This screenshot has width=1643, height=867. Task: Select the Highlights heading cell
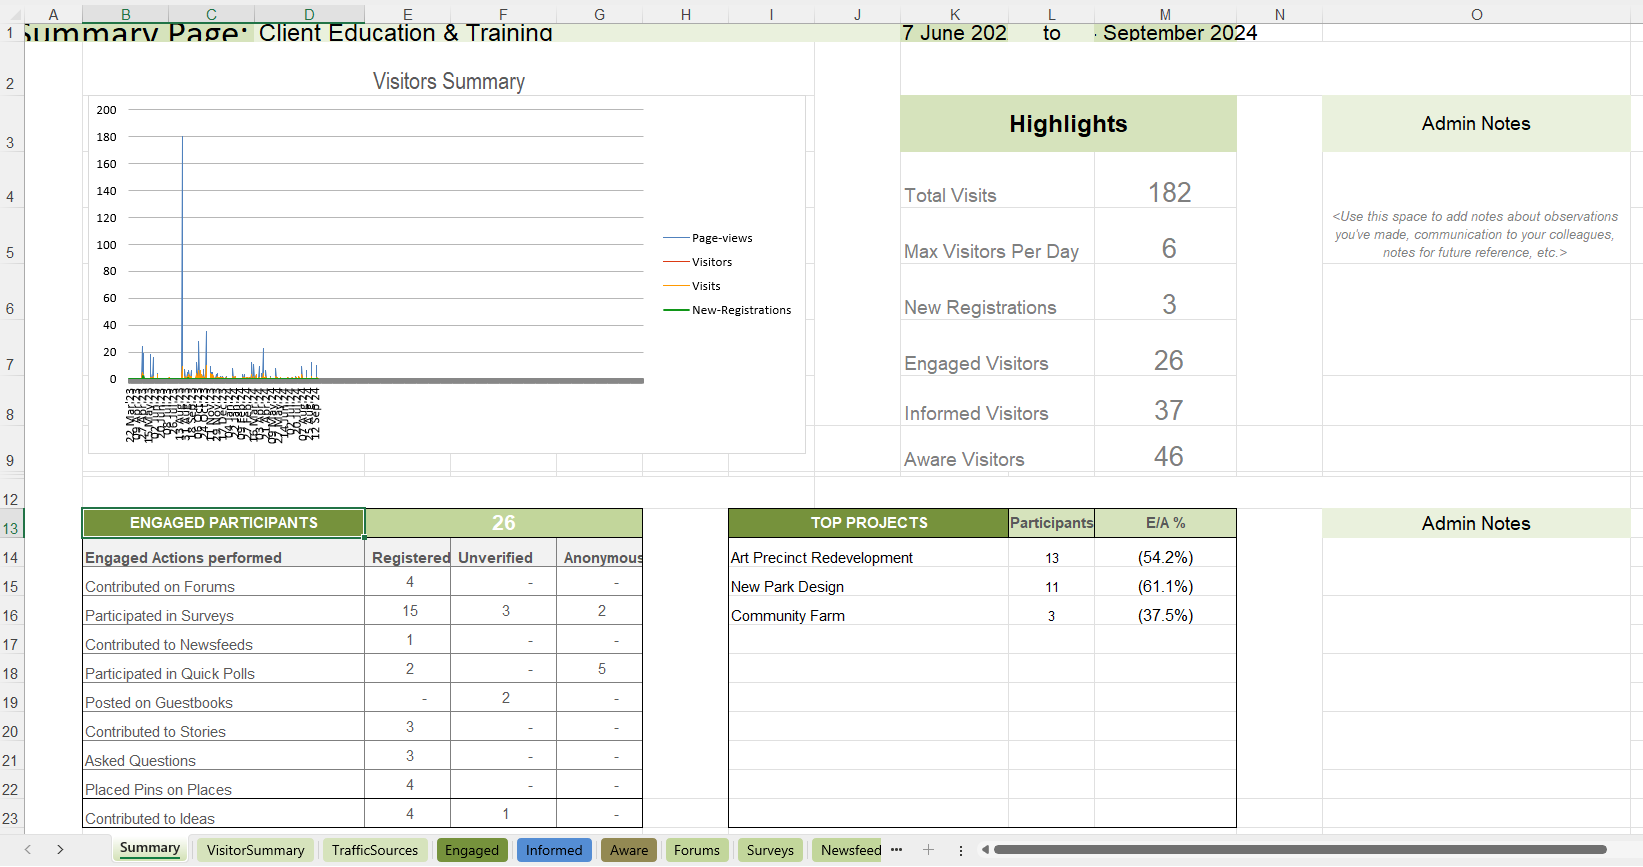coord(1068,124)
